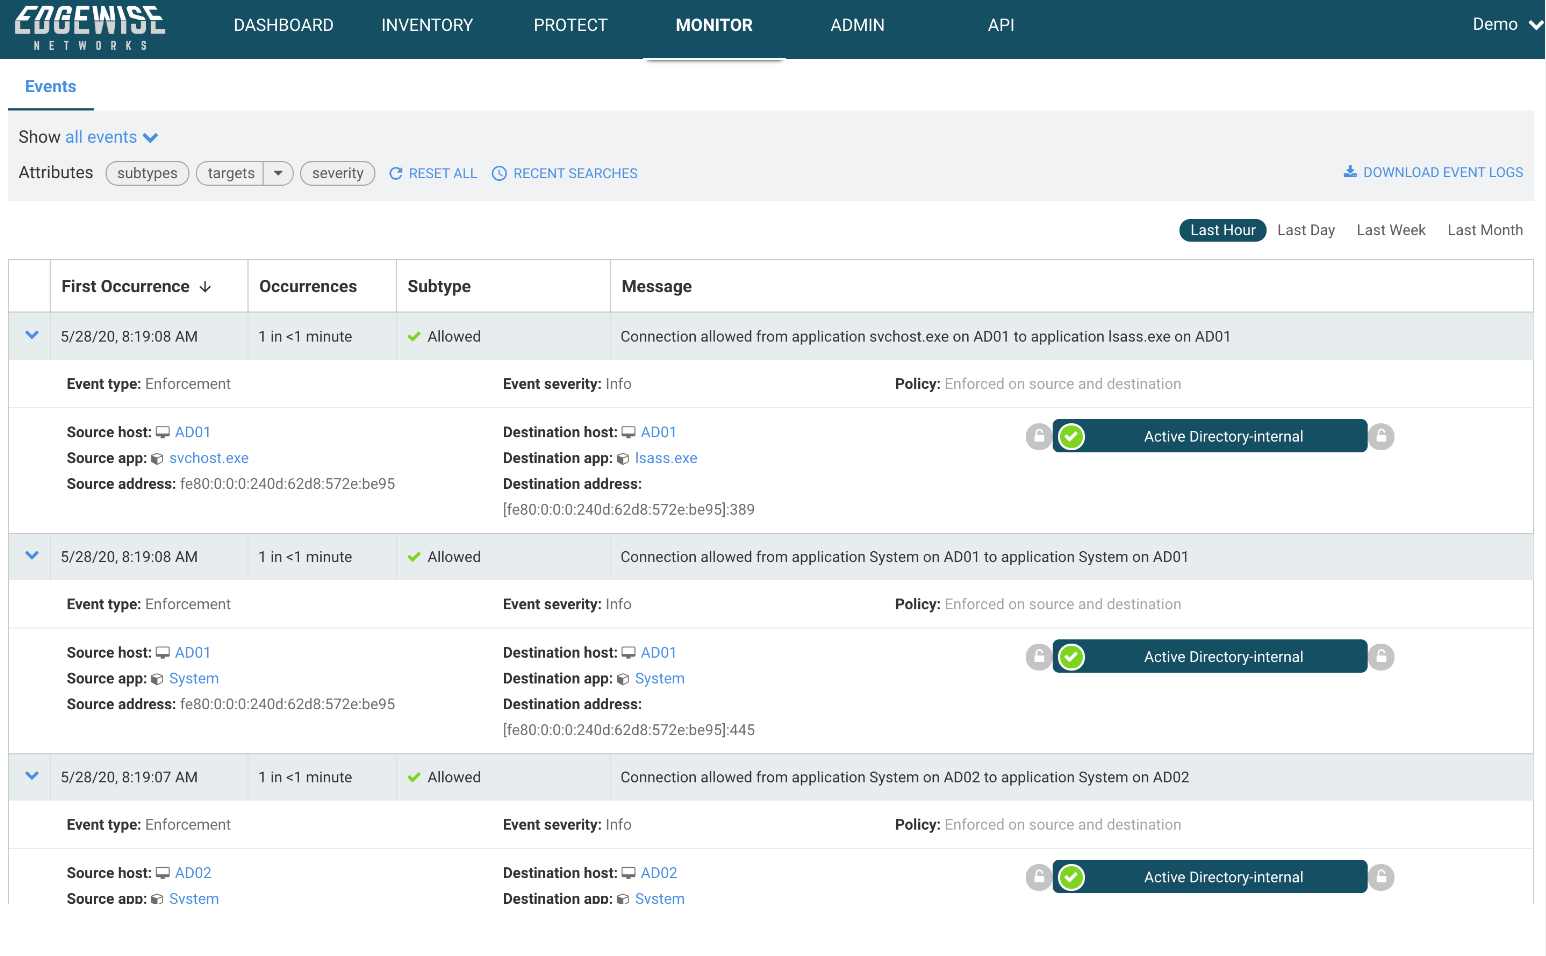Open destination app lsass.exe link
Viewport: 1546px width, 956px height.
click(666, 458)
